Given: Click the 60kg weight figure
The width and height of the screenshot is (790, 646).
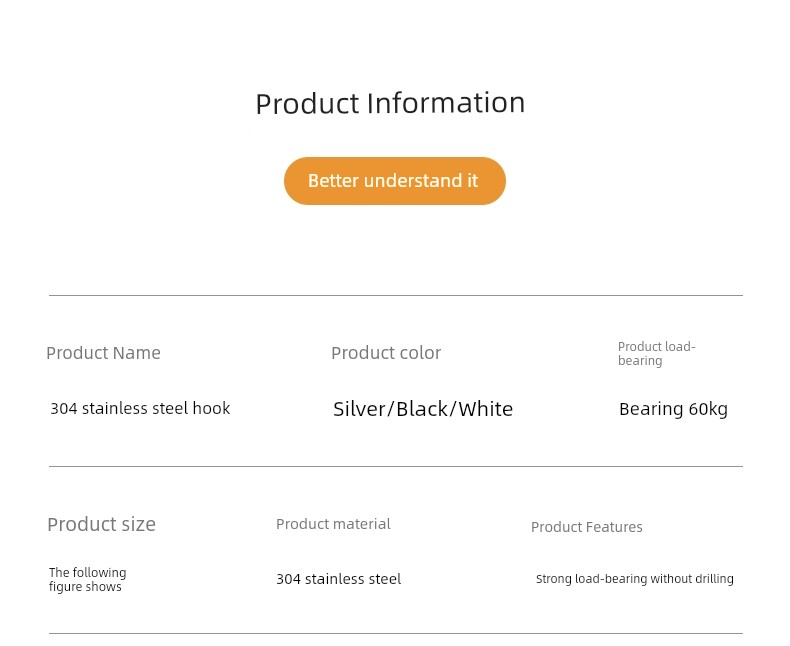Looking at the screenshot, I should 708,409.
